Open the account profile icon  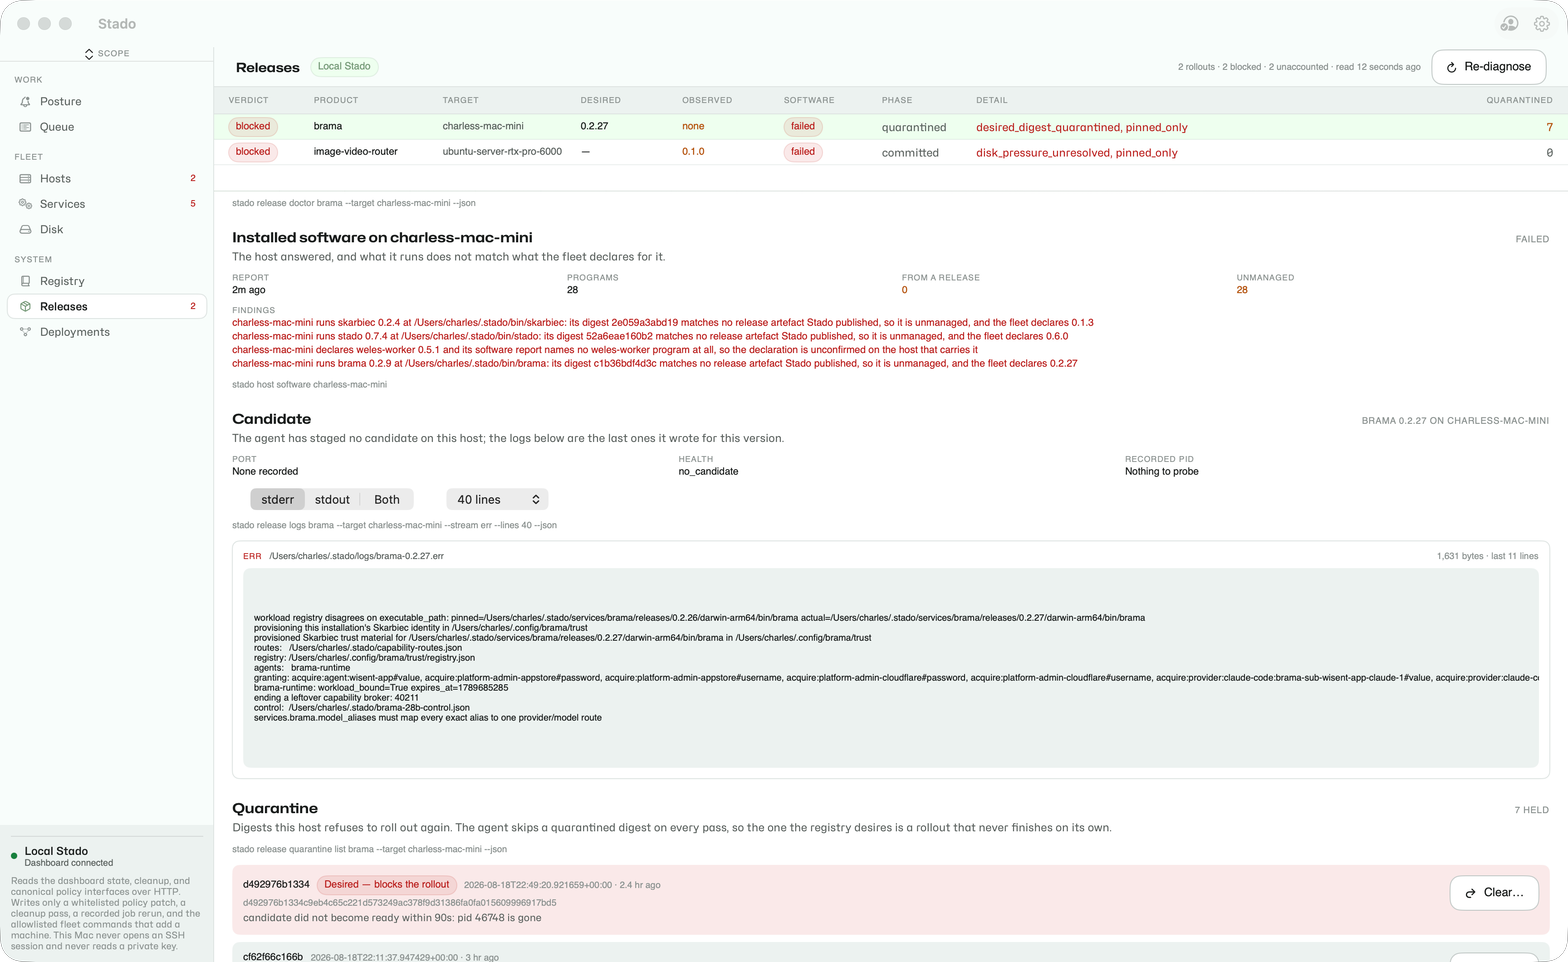(x=1509, y=24)
